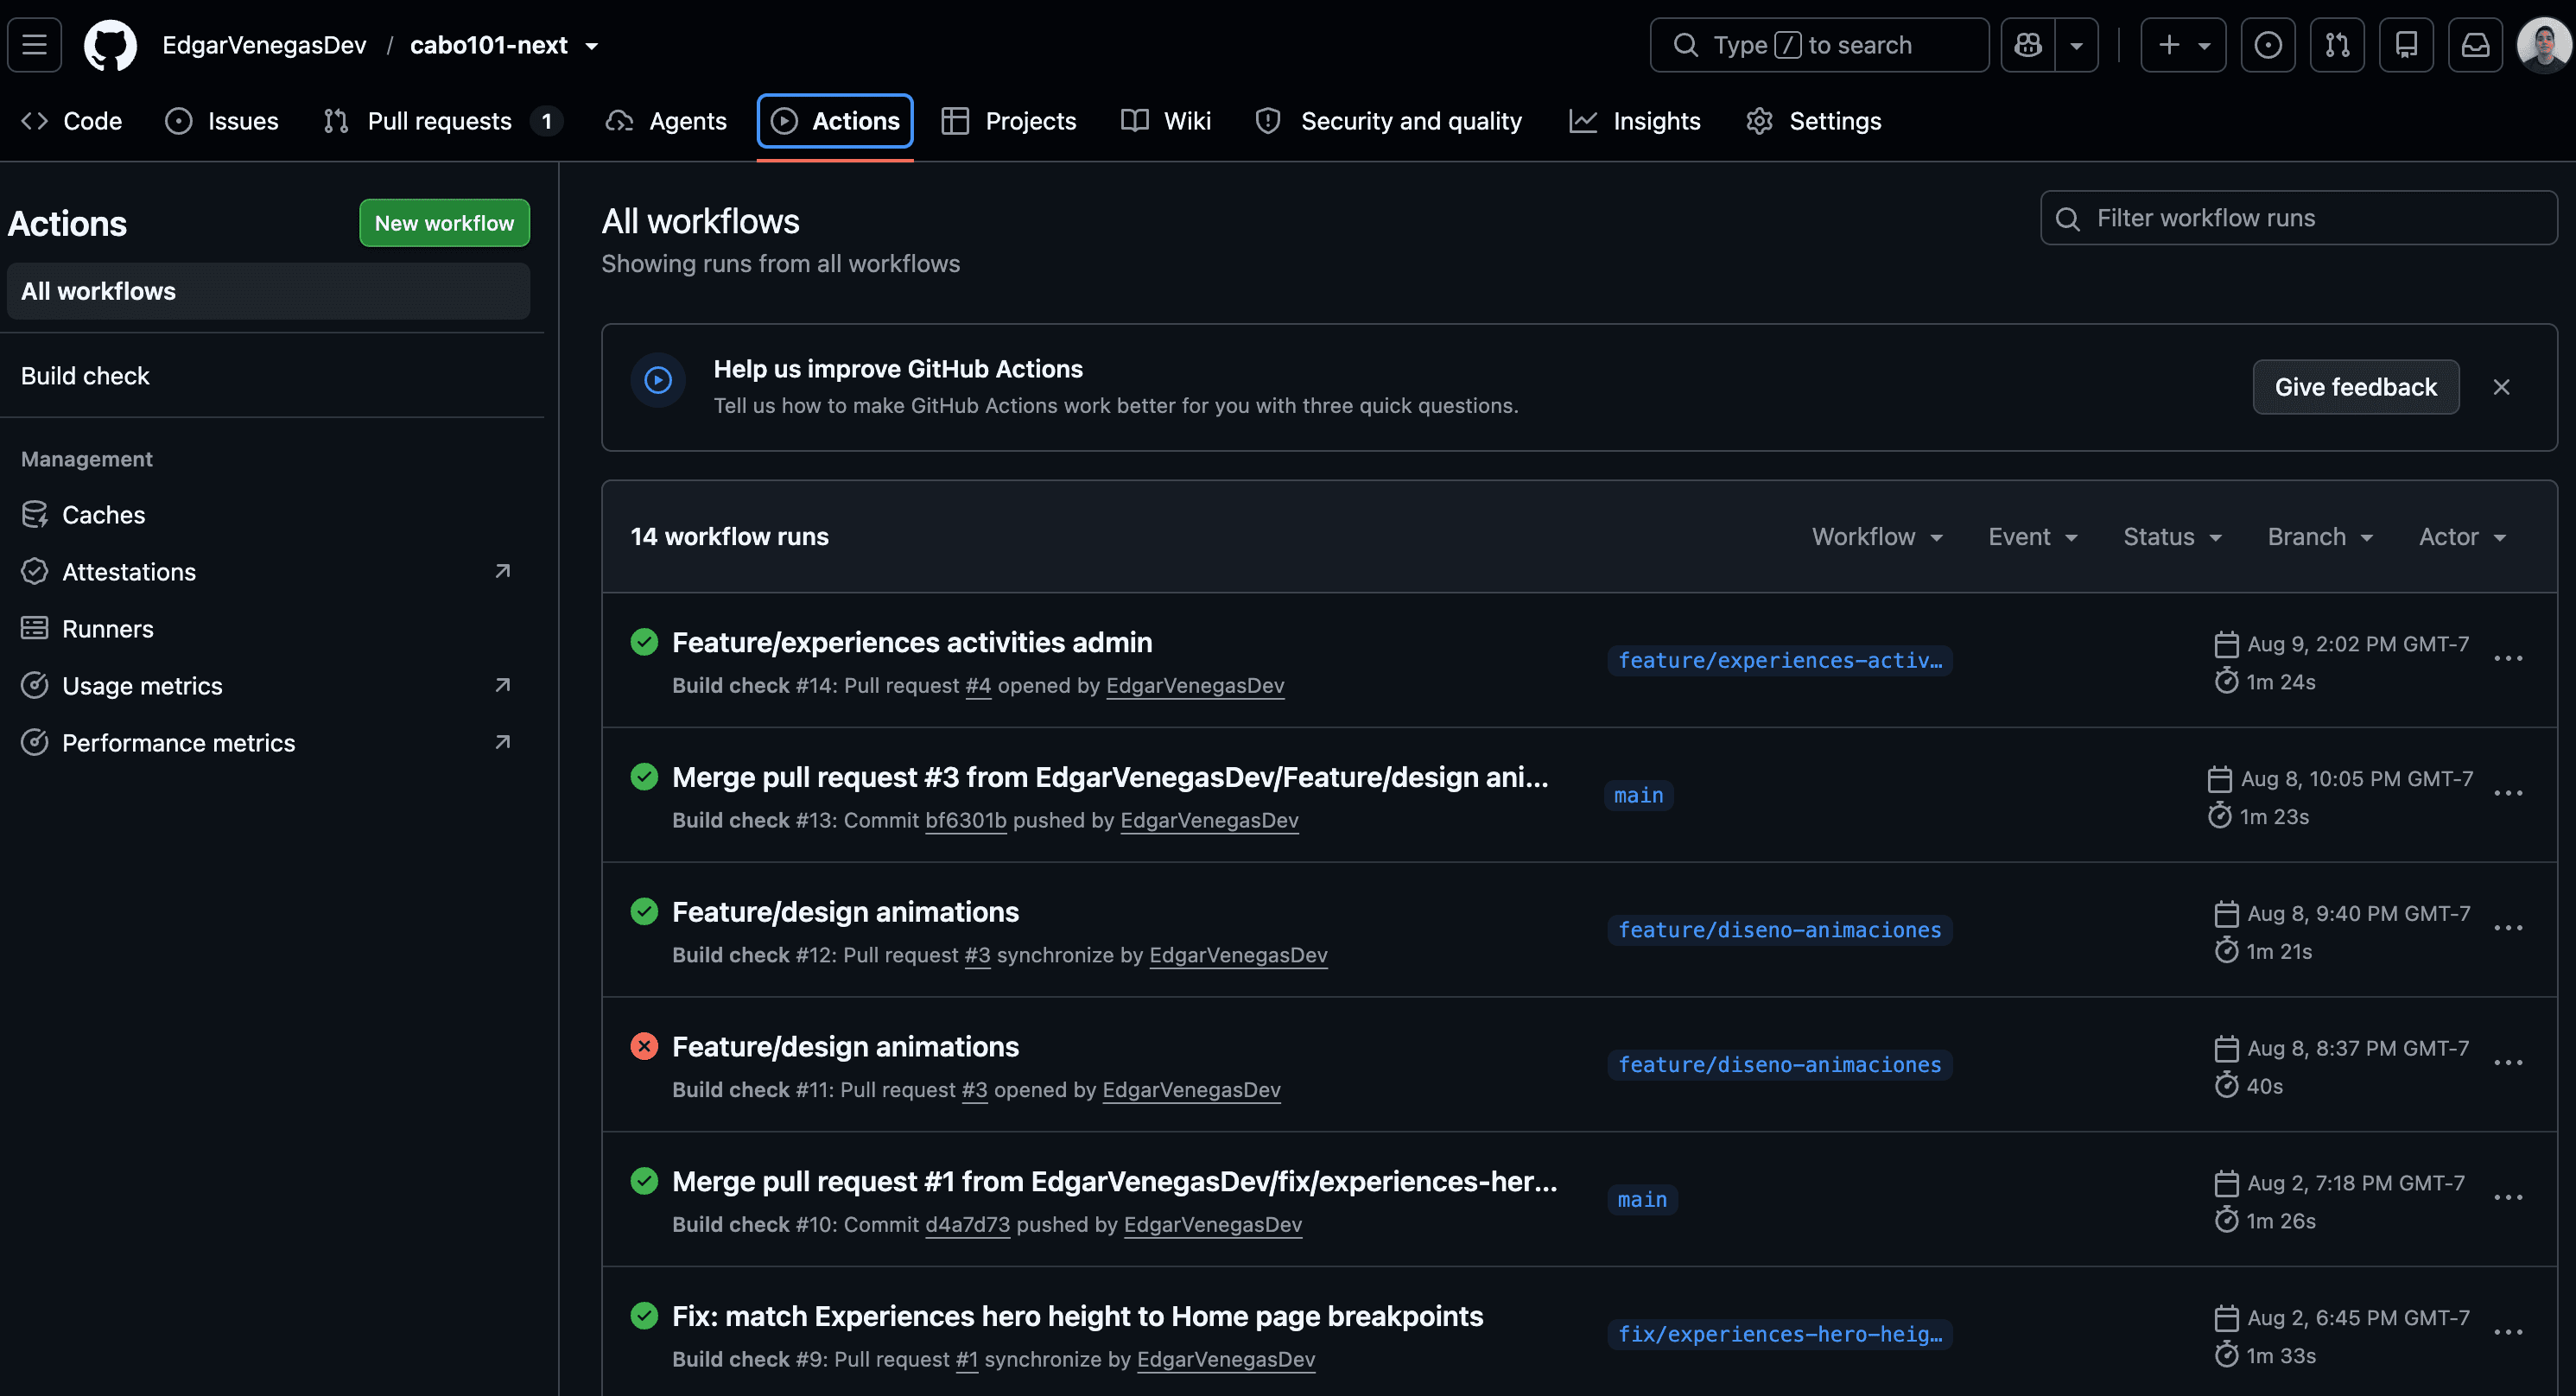This screenshot has height=1396, width=2576.
Task: Click fix/experiences-hero-heig… branch label
Action: point(1780,1335)
